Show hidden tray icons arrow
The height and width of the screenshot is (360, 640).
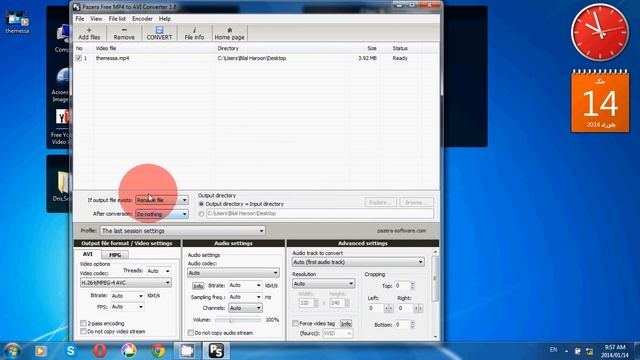[566, 351]
